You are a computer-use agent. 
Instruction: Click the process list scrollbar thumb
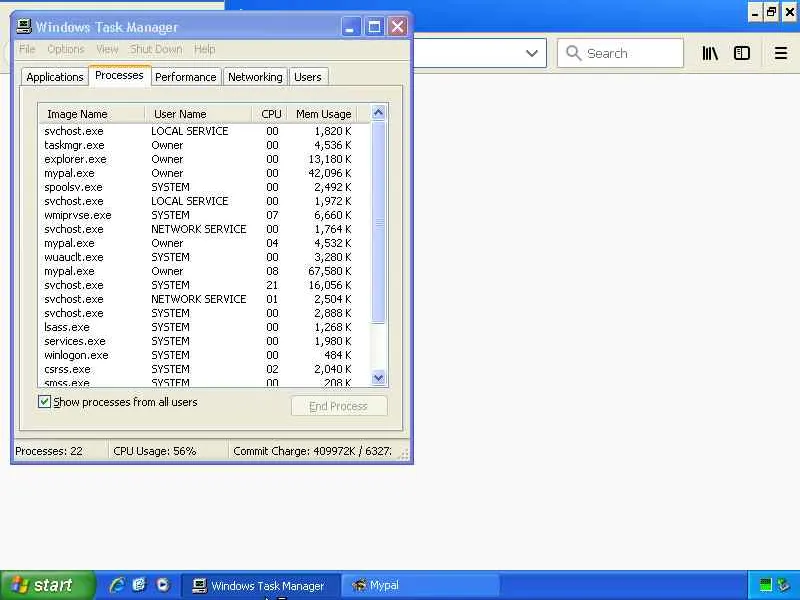tap(378, 222)
